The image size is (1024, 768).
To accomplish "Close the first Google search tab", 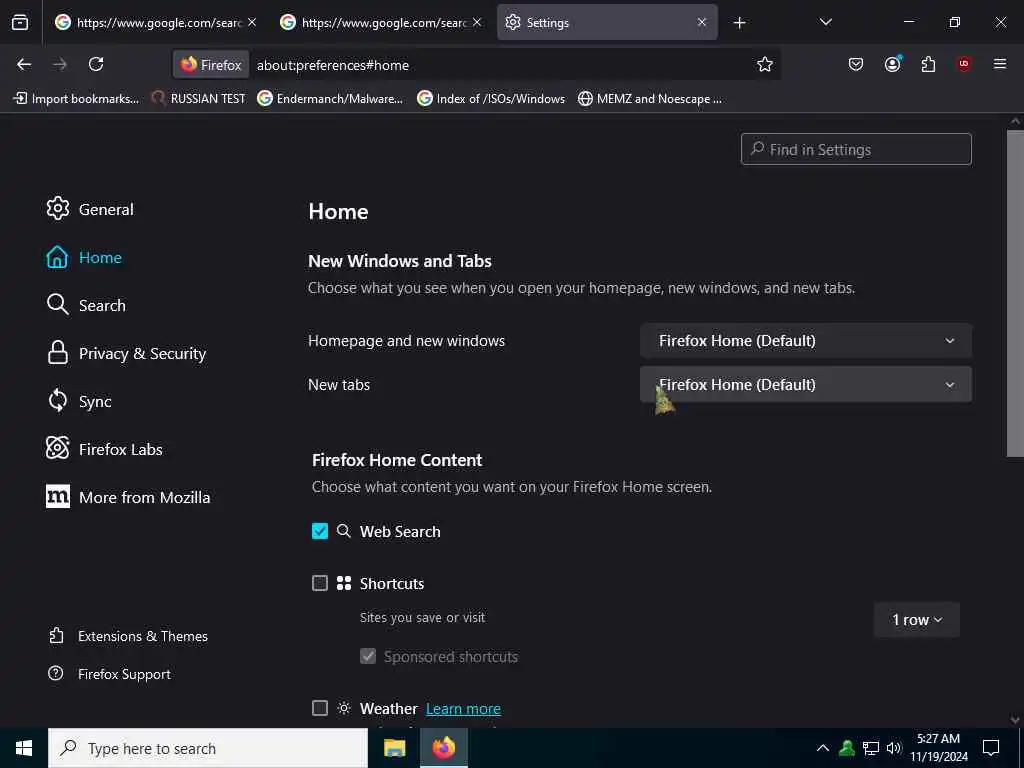I will coord(252,22).
